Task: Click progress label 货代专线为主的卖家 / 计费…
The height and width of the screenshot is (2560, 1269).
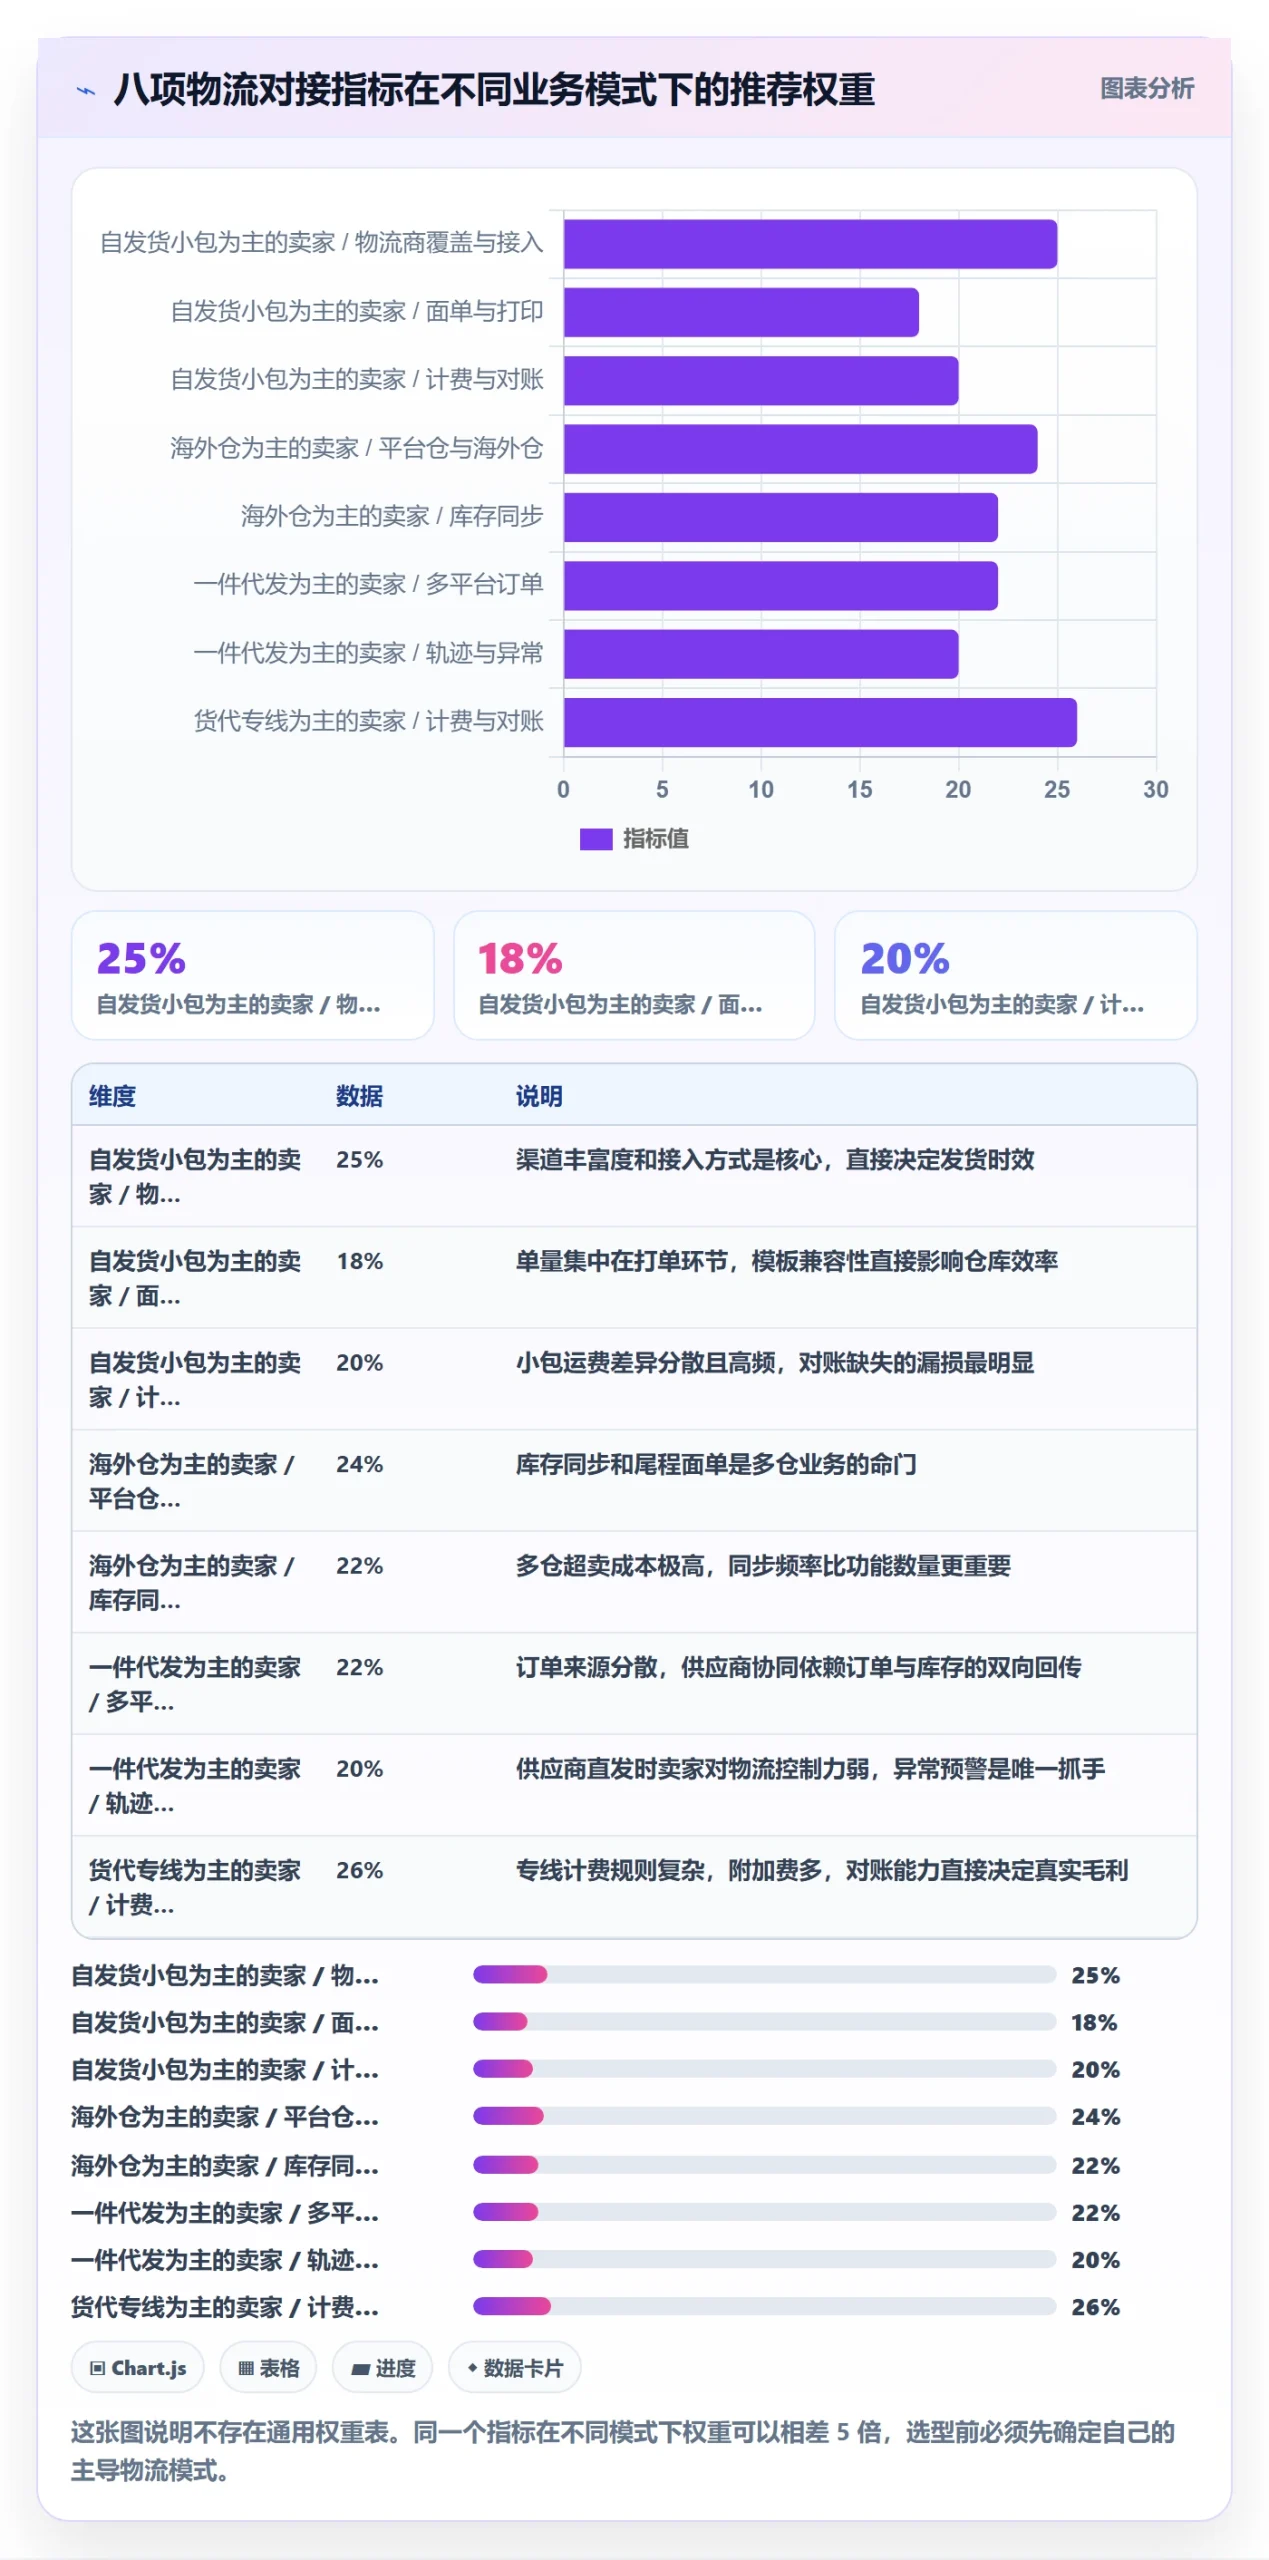Action: point(225,2306)
